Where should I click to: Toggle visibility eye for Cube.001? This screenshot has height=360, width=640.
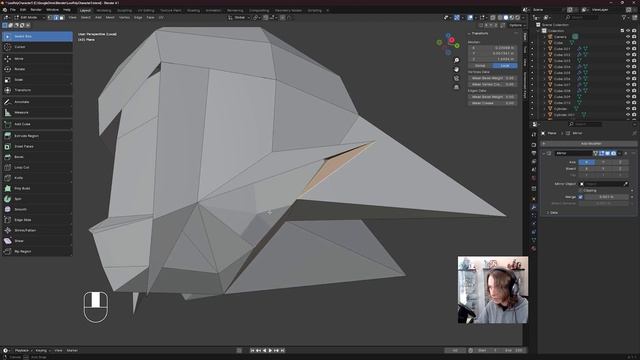point(628,49)
